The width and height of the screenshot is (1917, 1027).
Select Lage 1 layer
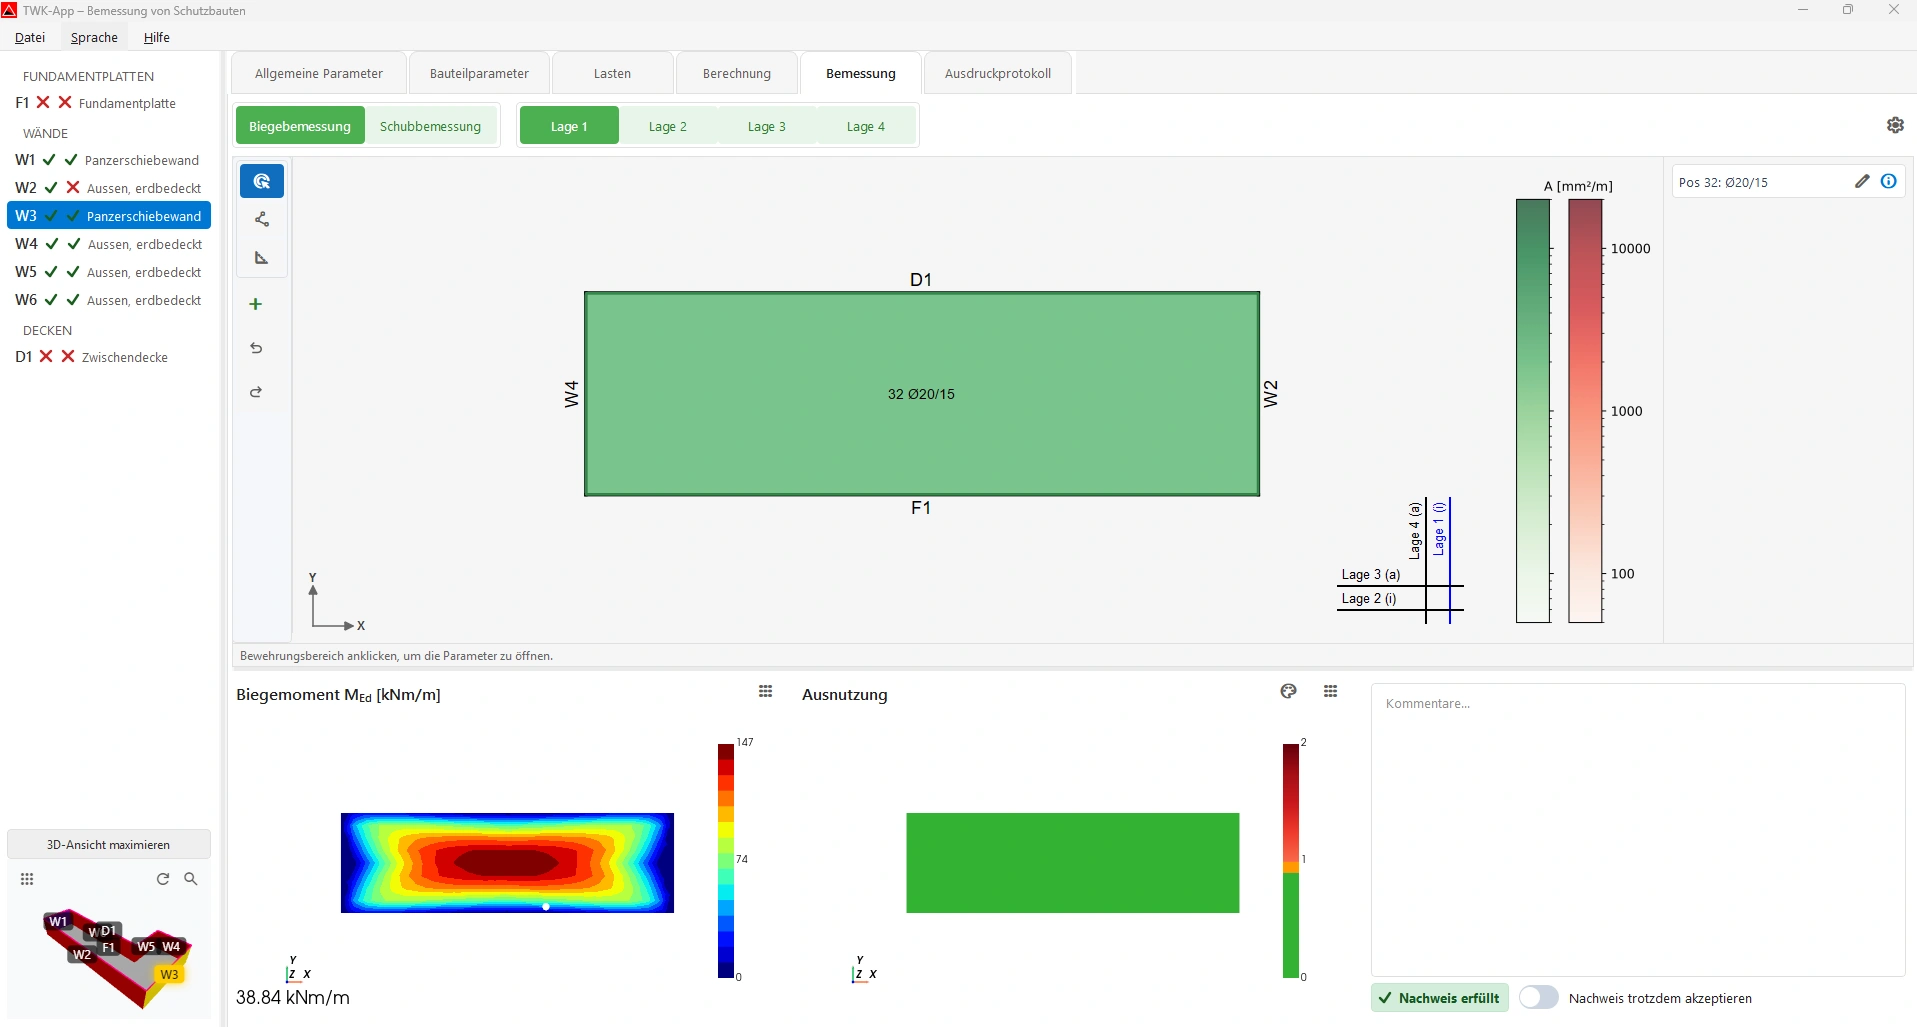pos(569,126)
